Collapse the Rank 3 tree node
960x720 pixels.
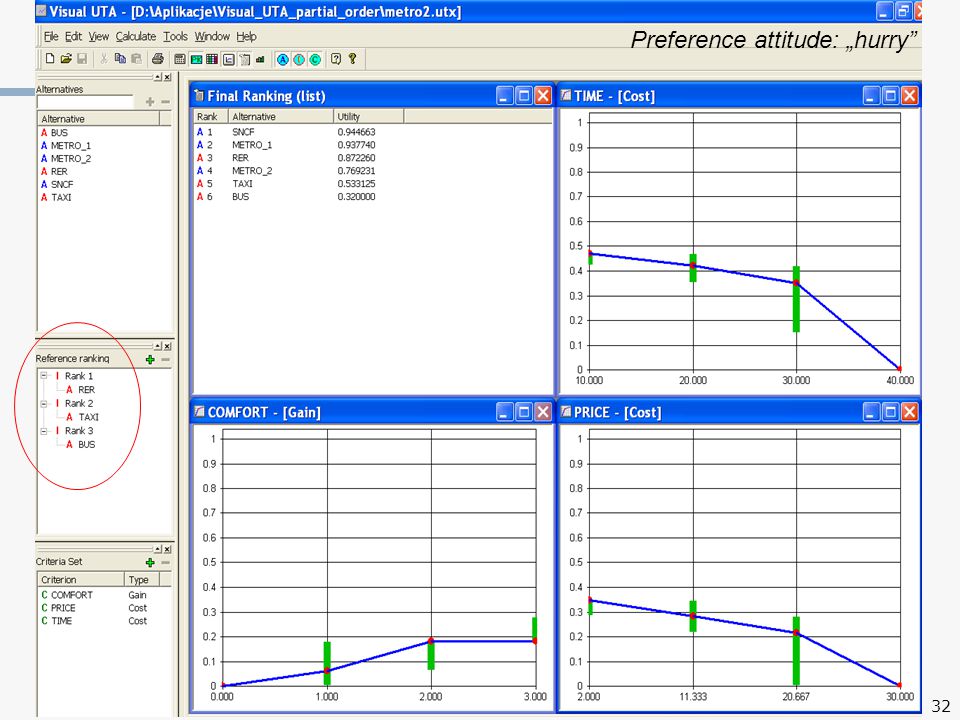click(x=44, y=431)
